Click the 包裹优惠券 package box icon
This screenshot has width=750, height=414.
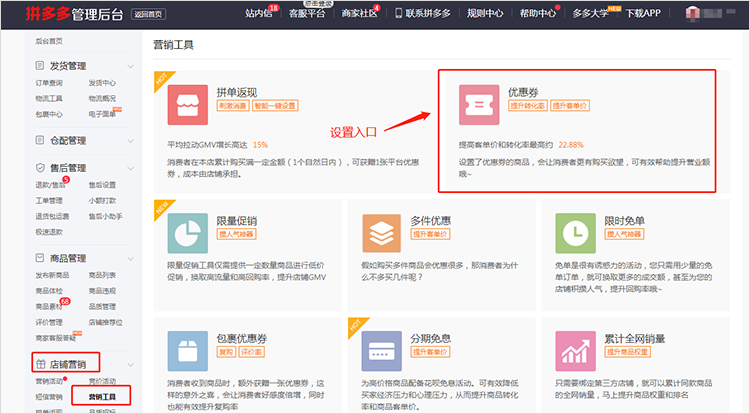tap(188, 351)
